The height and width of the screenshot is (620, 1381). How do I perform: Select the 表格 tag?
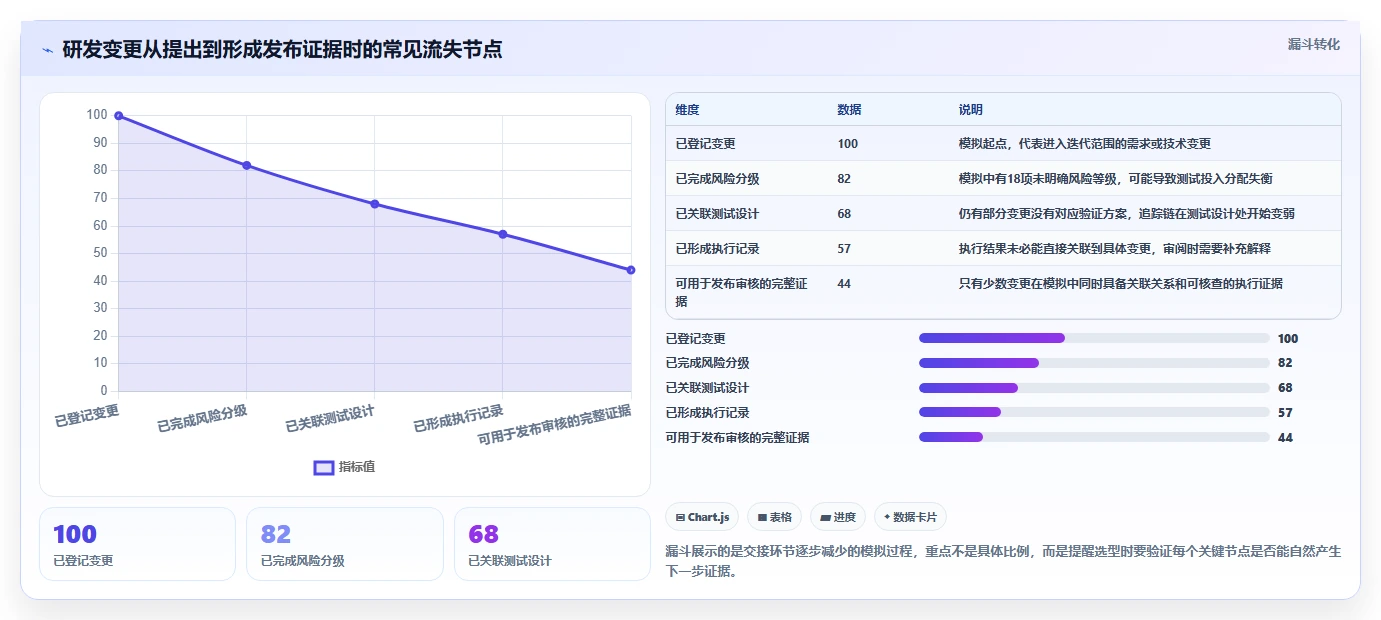[x=774, y=517]
